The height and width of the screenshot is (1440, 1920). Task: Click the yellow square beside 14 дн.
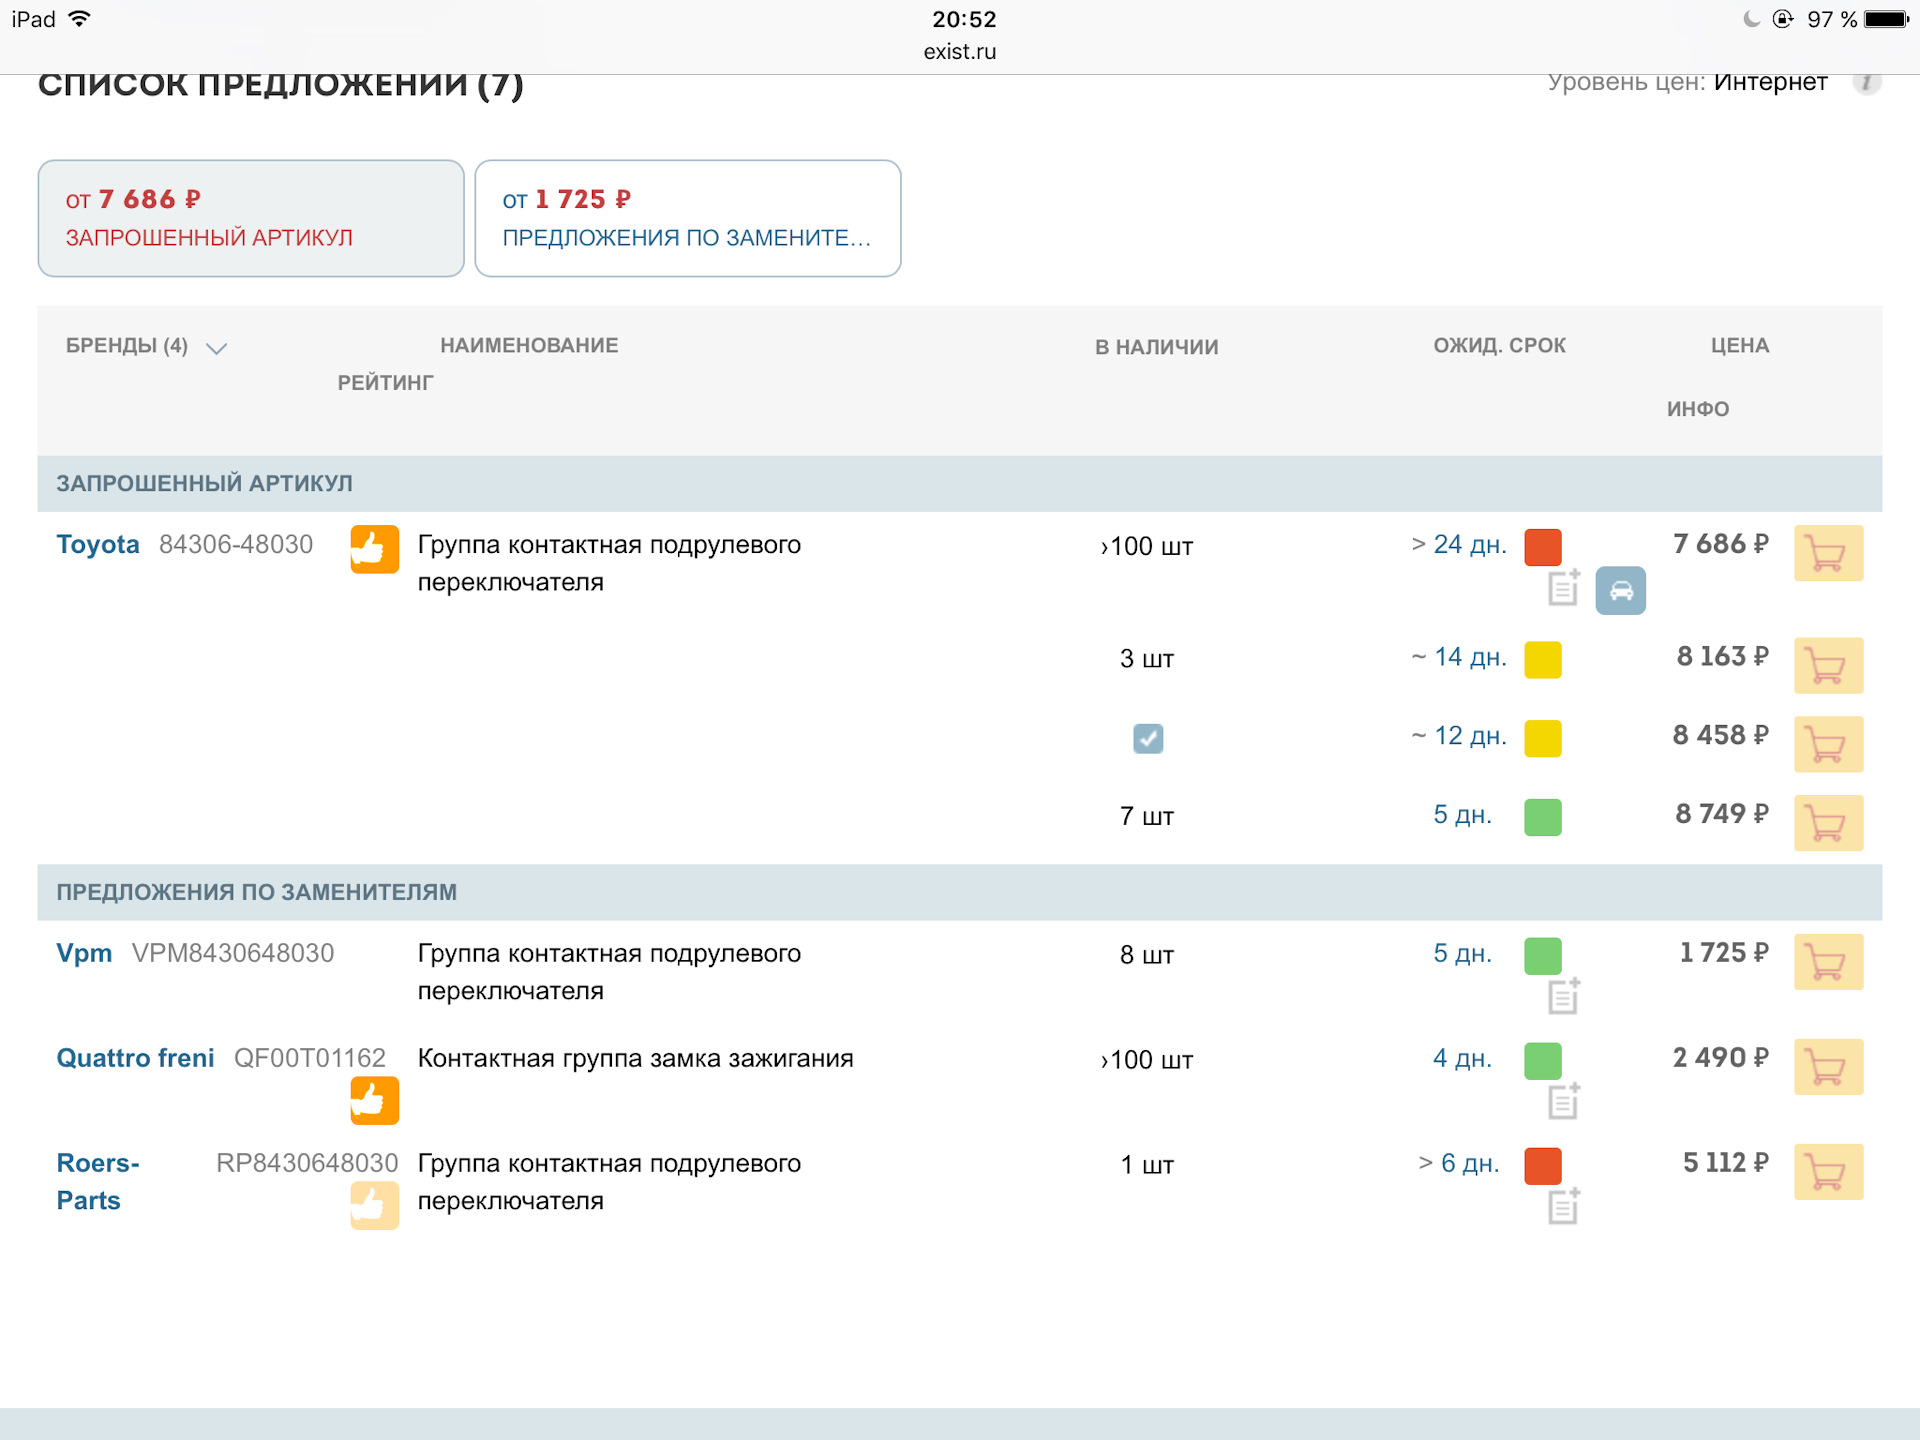tap(1543, 660)
